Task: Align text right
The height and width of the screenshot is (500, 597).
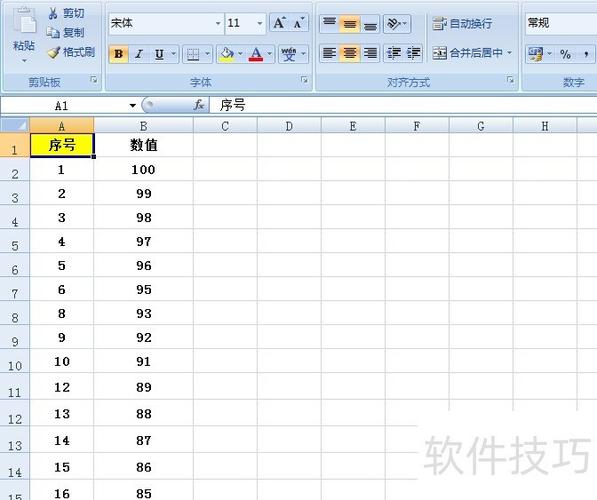Action: (370, 53)
